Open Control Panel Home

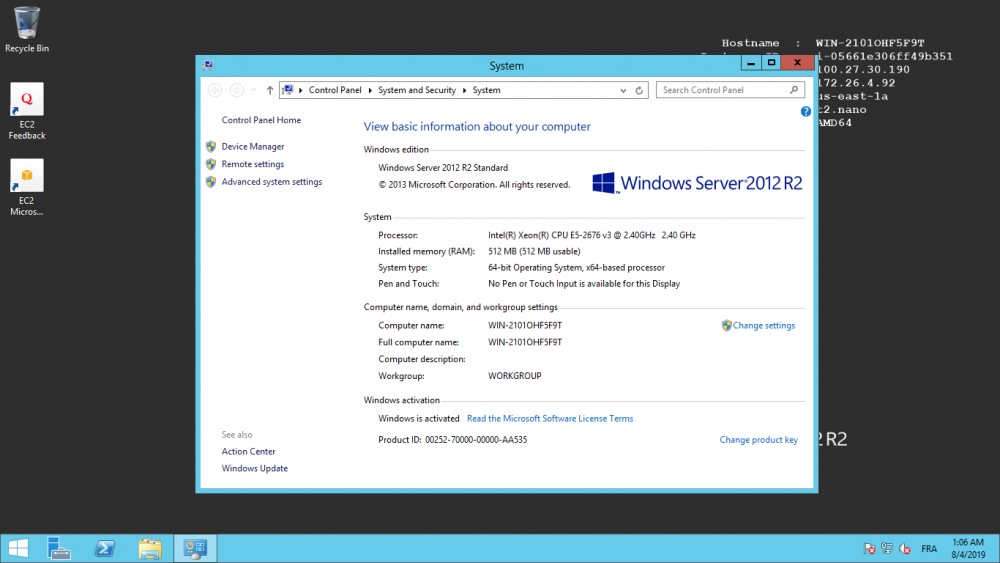click(x=261, y=120)
